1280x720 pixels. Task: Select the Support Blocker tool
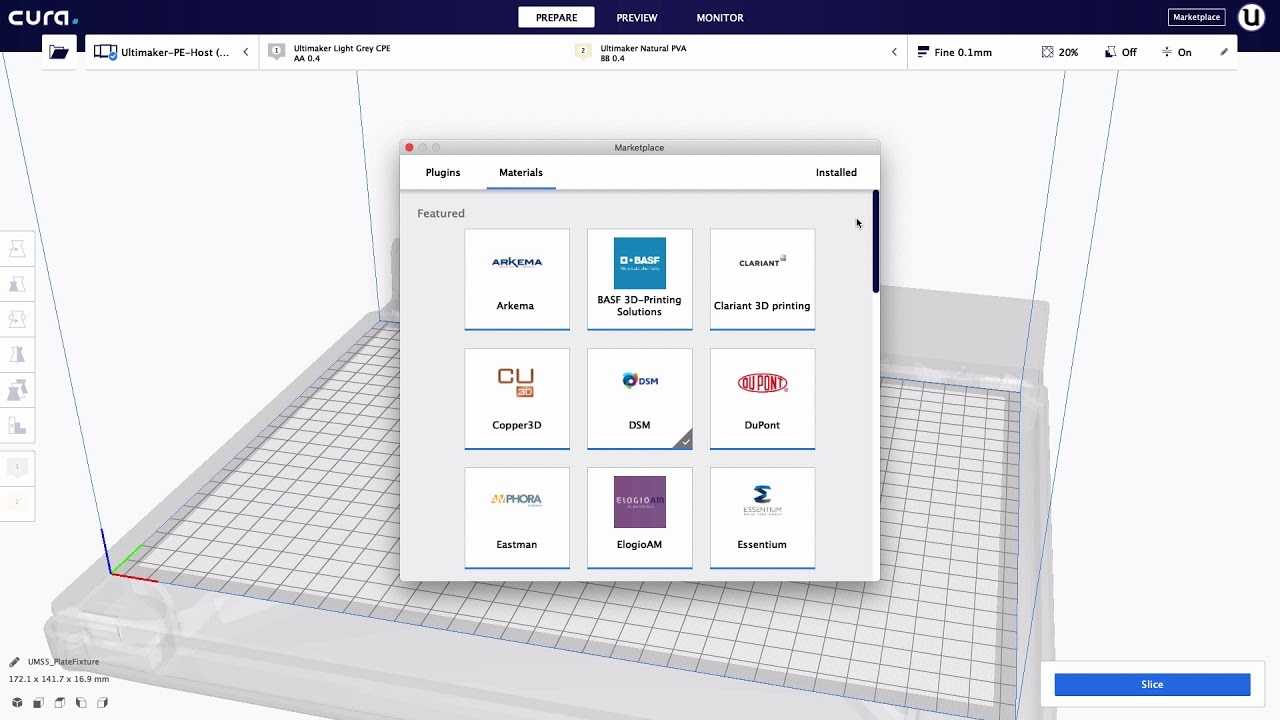coord(17,426)
